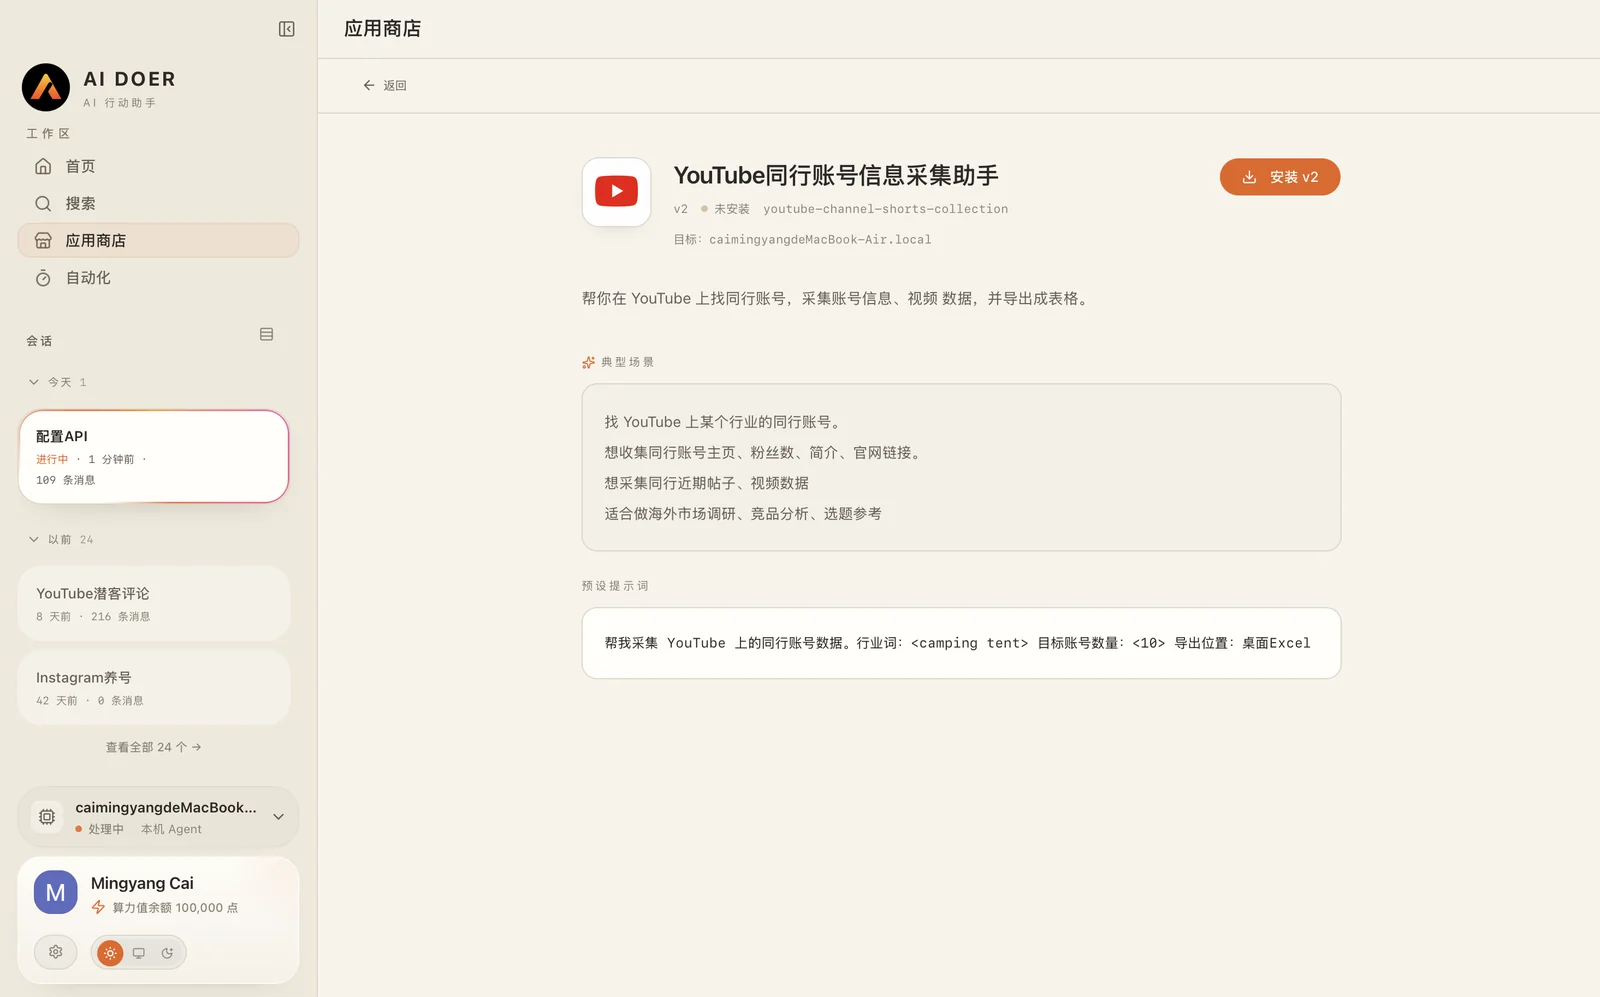
Task: Click the youtube-channel-shorts-collection identifier
Action: pos(885,209)
